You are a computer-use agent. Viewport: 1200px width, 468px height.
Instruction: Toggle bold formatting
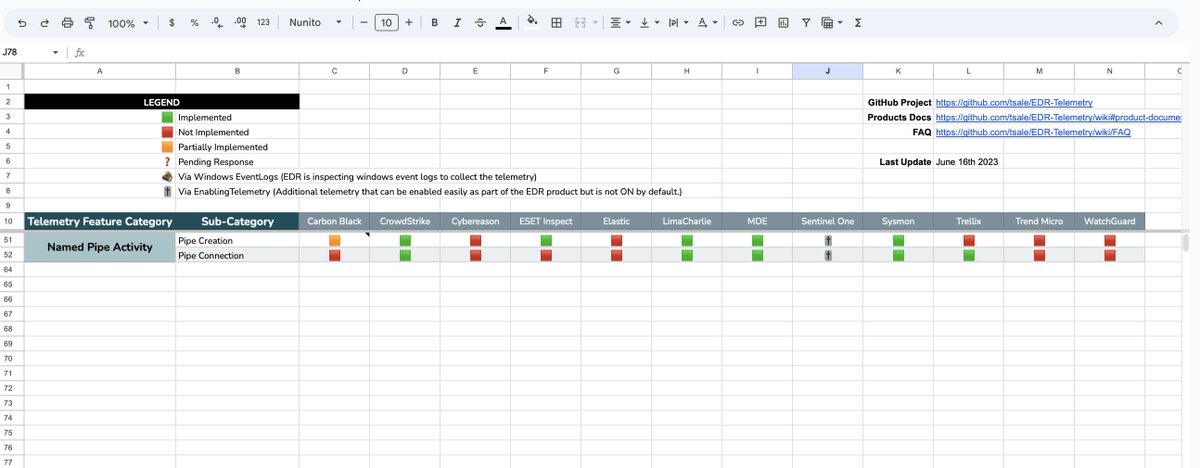435,22
